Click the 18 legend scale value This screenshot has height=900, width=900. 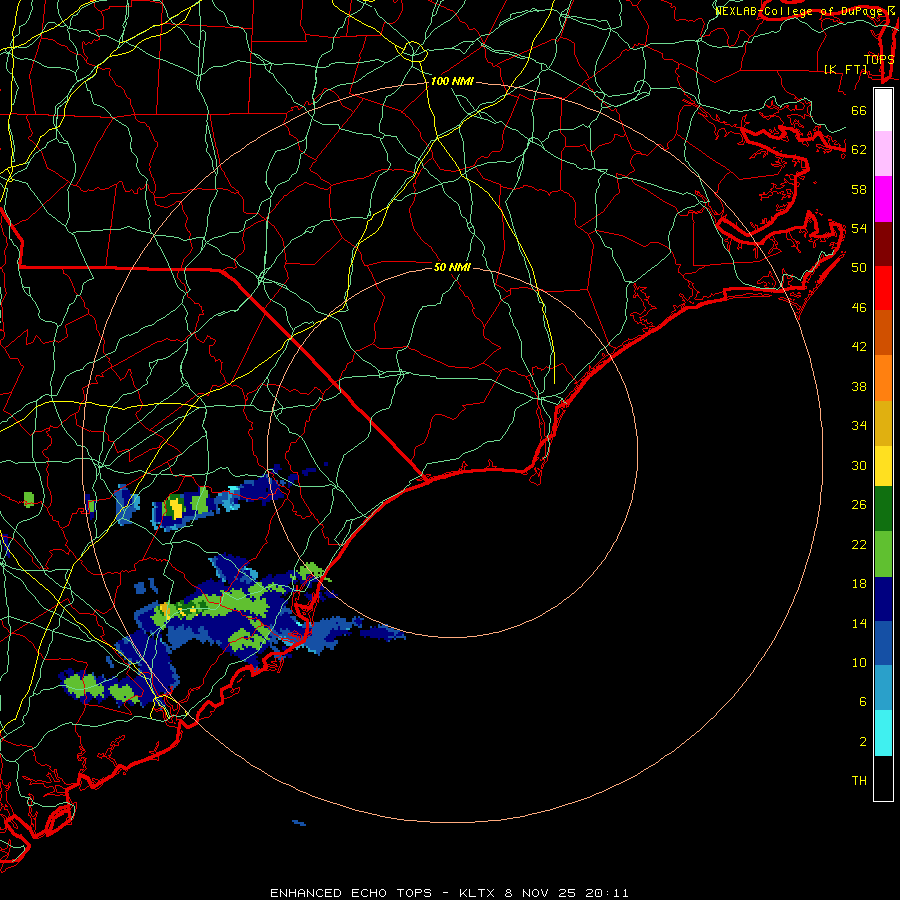coord(859,584)
